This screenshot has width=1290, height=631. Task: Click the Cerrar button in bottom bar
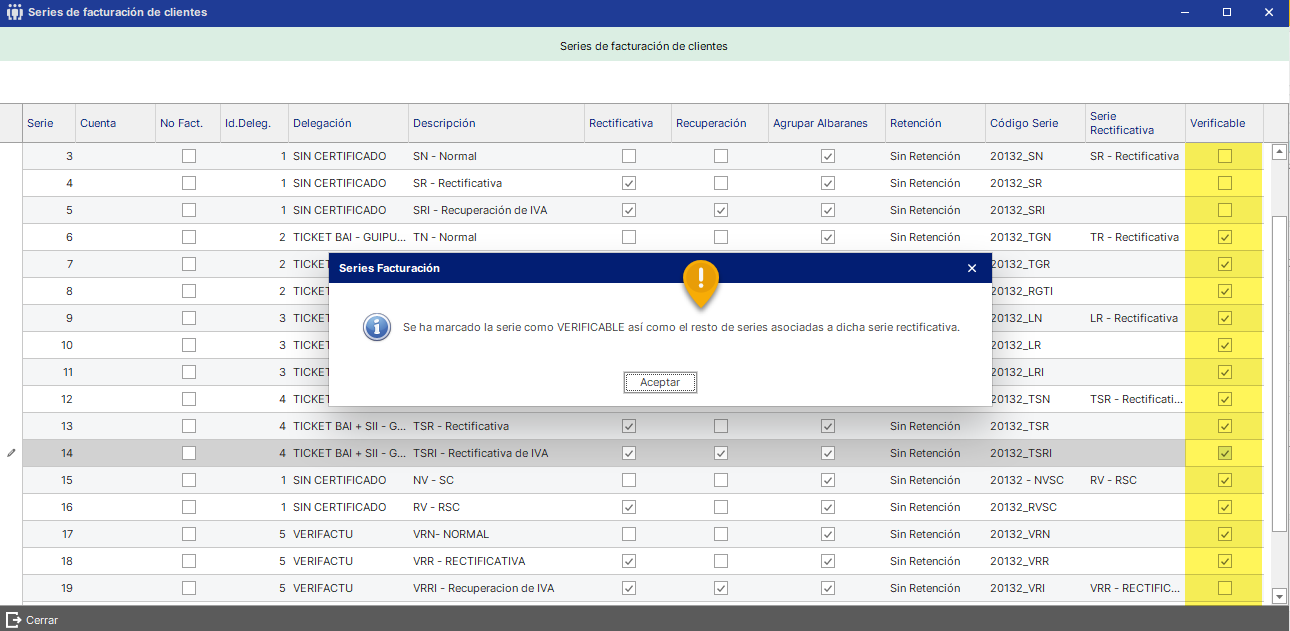(x=32, y=620)
